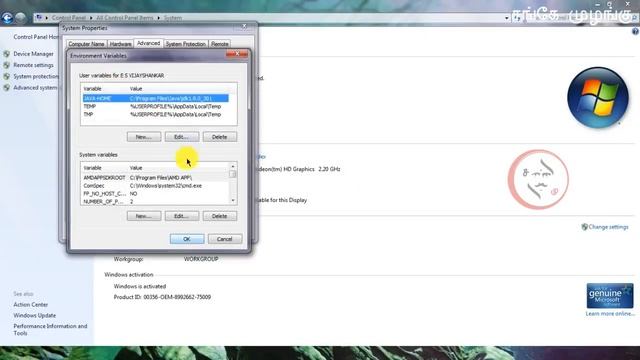Click the system variables scrollbar down arrow
Screen dimensions: 640x360
coord(233,200)
